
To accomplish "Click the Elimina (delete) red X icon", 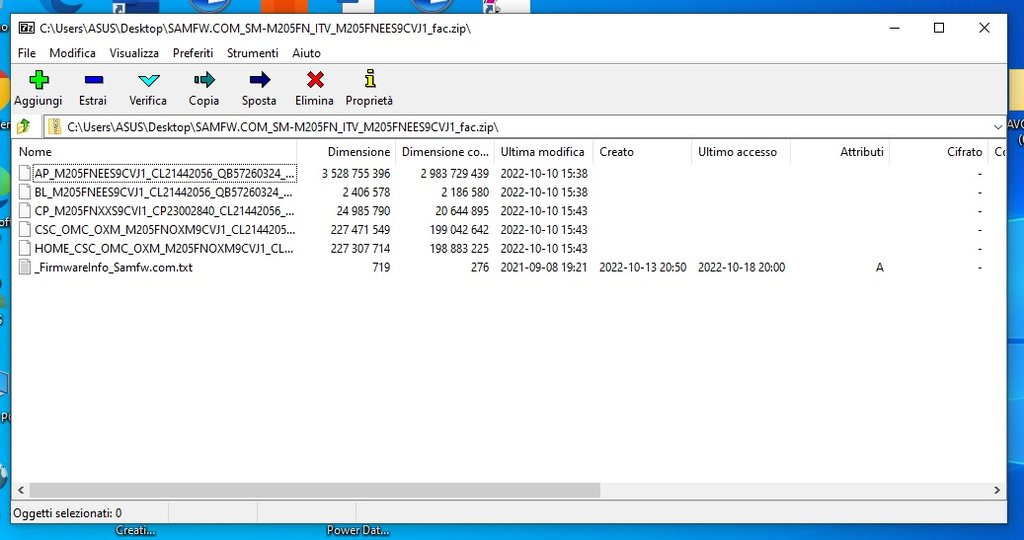I will click(x=315, y=80).
